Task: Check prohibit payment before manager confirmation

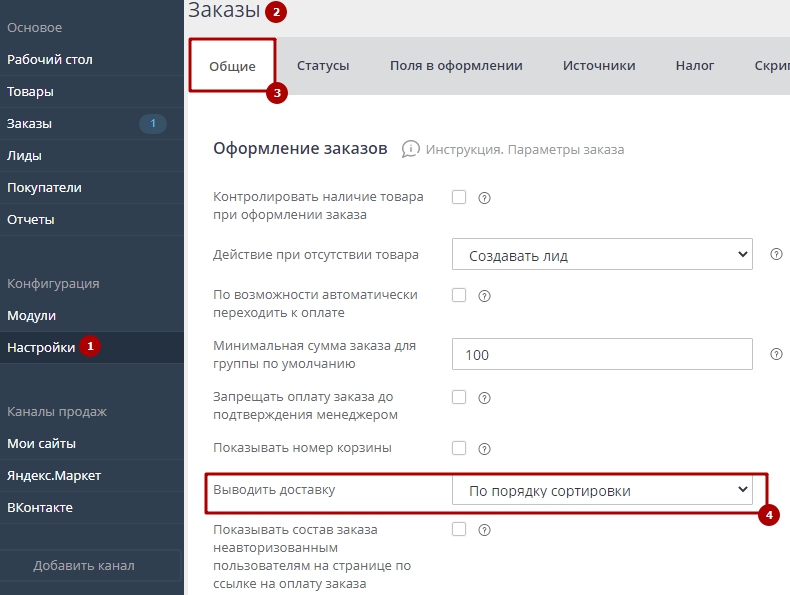Action: pos(459,397)
